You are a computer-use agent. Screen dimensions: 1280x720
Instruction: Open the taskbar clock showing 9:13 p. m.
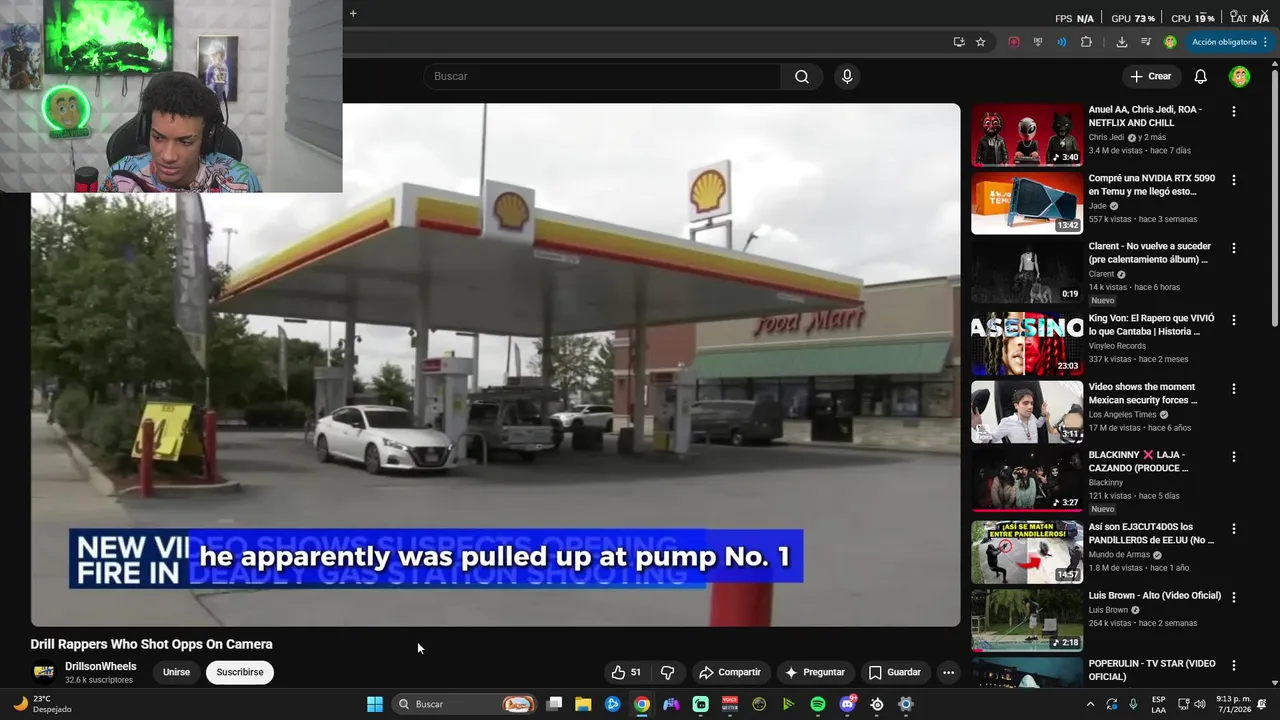tap(1233, 704)
